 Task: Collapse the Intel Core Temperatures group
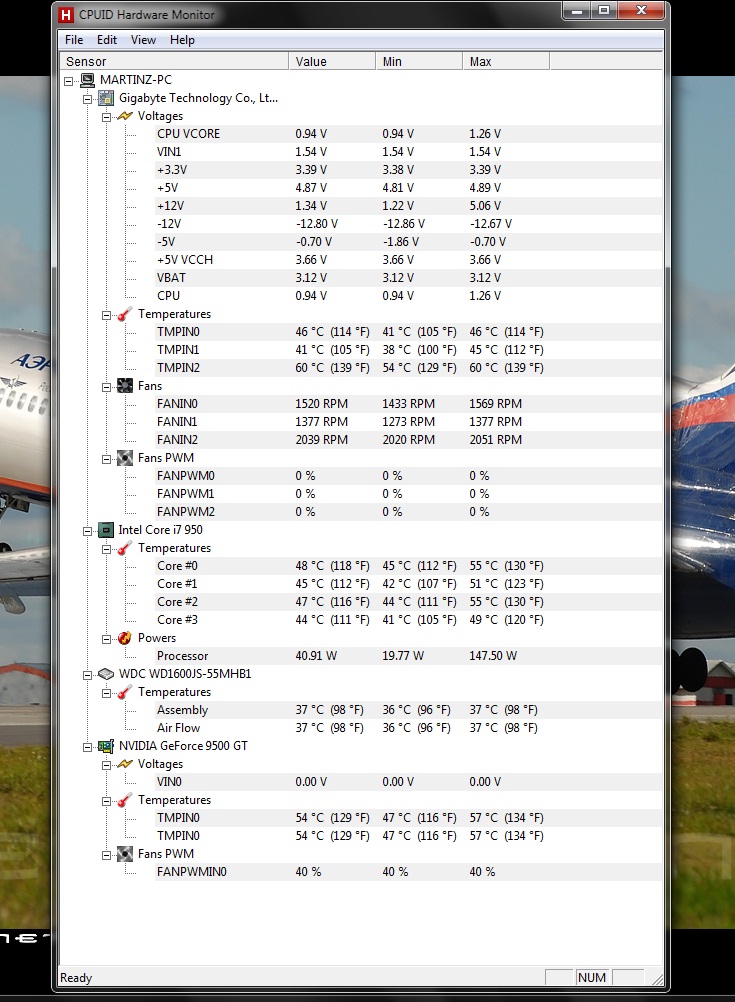(107, 549)
